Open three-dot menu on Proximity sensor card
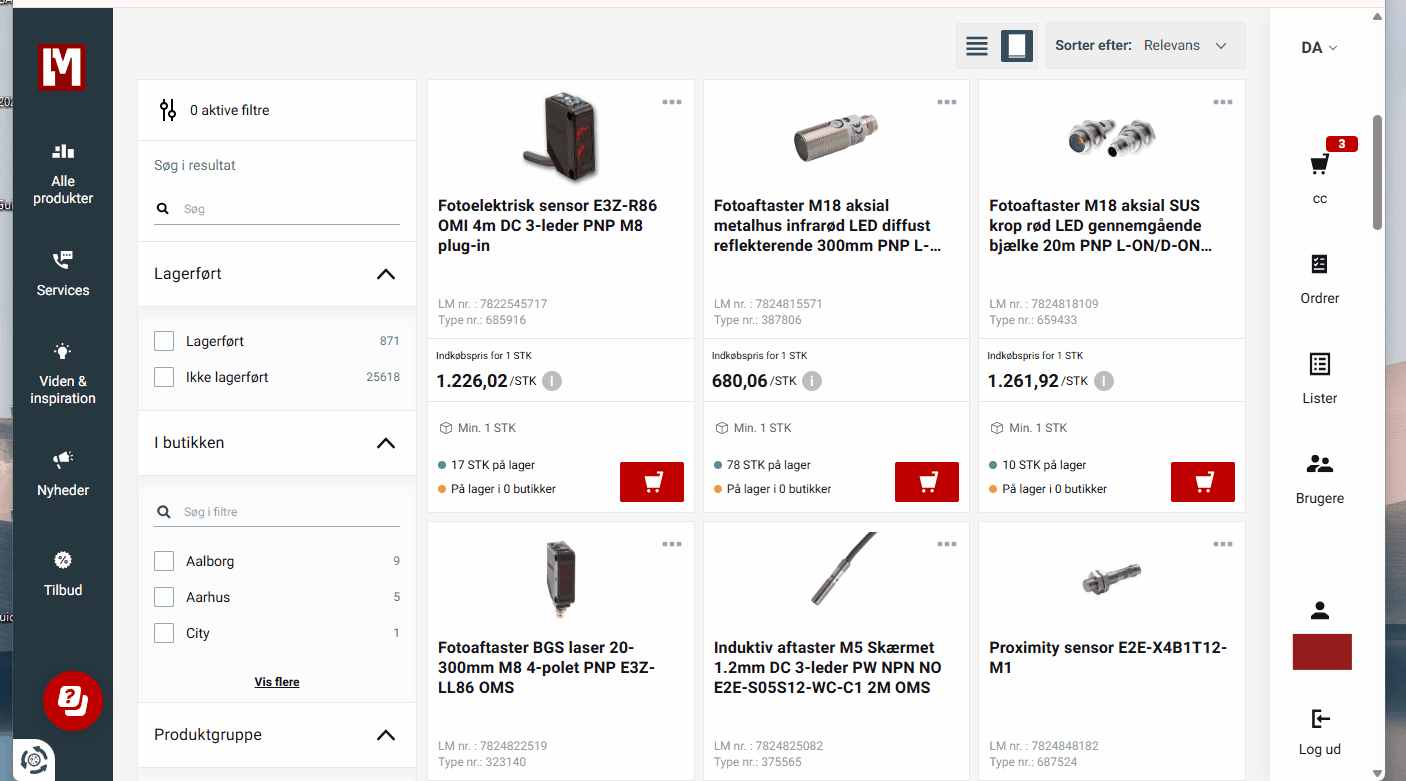This screenshot has height=781, width=1406. click(1222, 544)
